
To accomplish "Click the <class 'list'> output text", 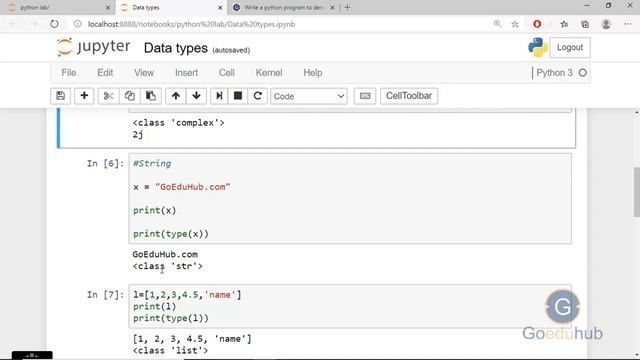I will tap(170, 350).
